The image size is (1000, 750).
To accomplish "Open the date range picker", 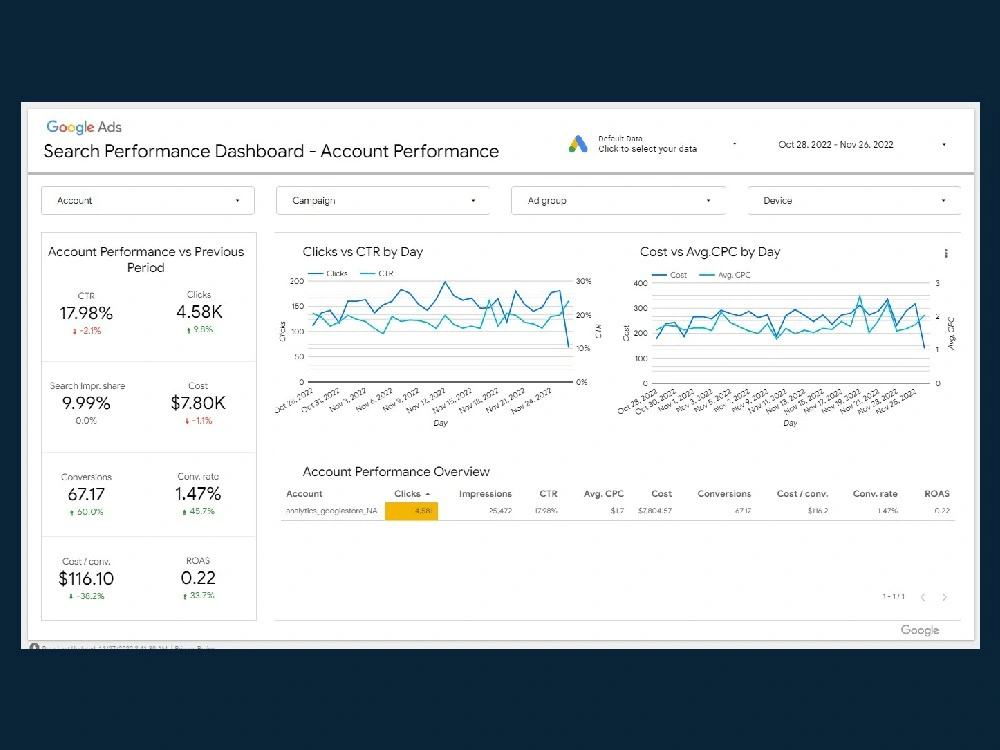I will 860,145.
